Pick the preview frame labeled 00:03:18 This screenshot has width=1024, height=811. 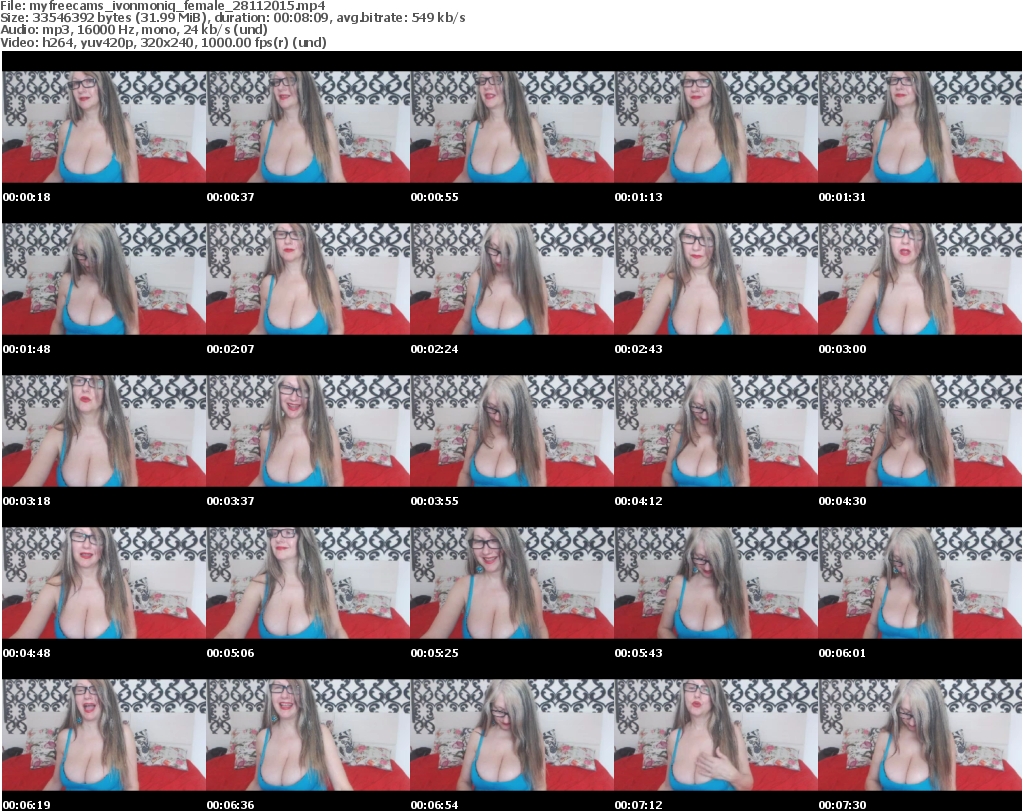(104, 431)
